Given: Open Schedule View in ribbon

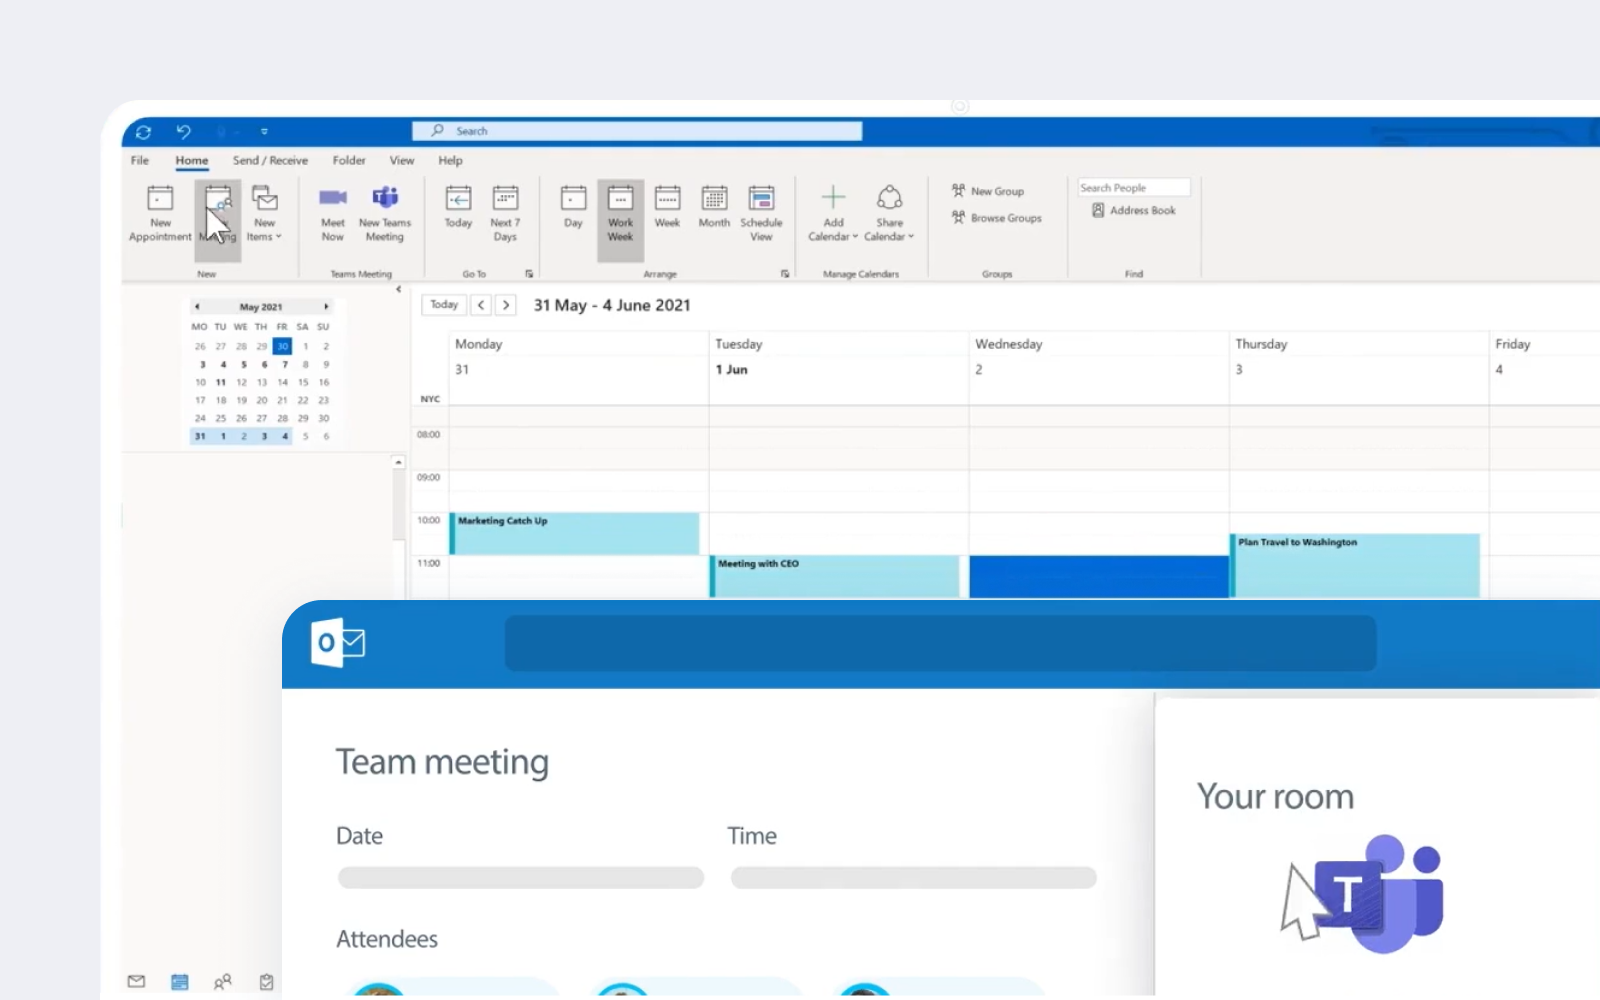Looking at the screenshot, I should tap(761, 213).
